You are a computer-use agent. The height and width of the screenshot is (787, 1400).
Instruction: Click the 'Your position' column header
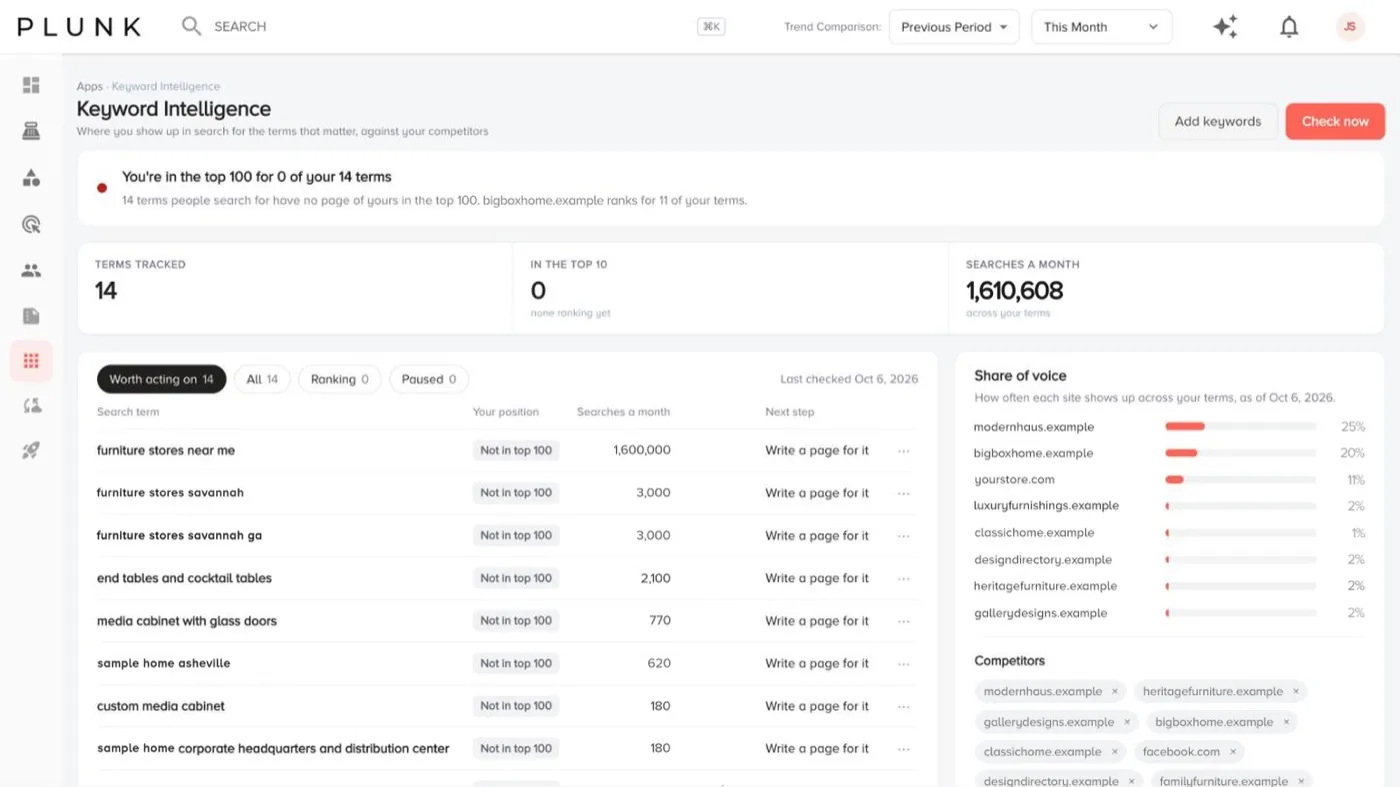506,412
